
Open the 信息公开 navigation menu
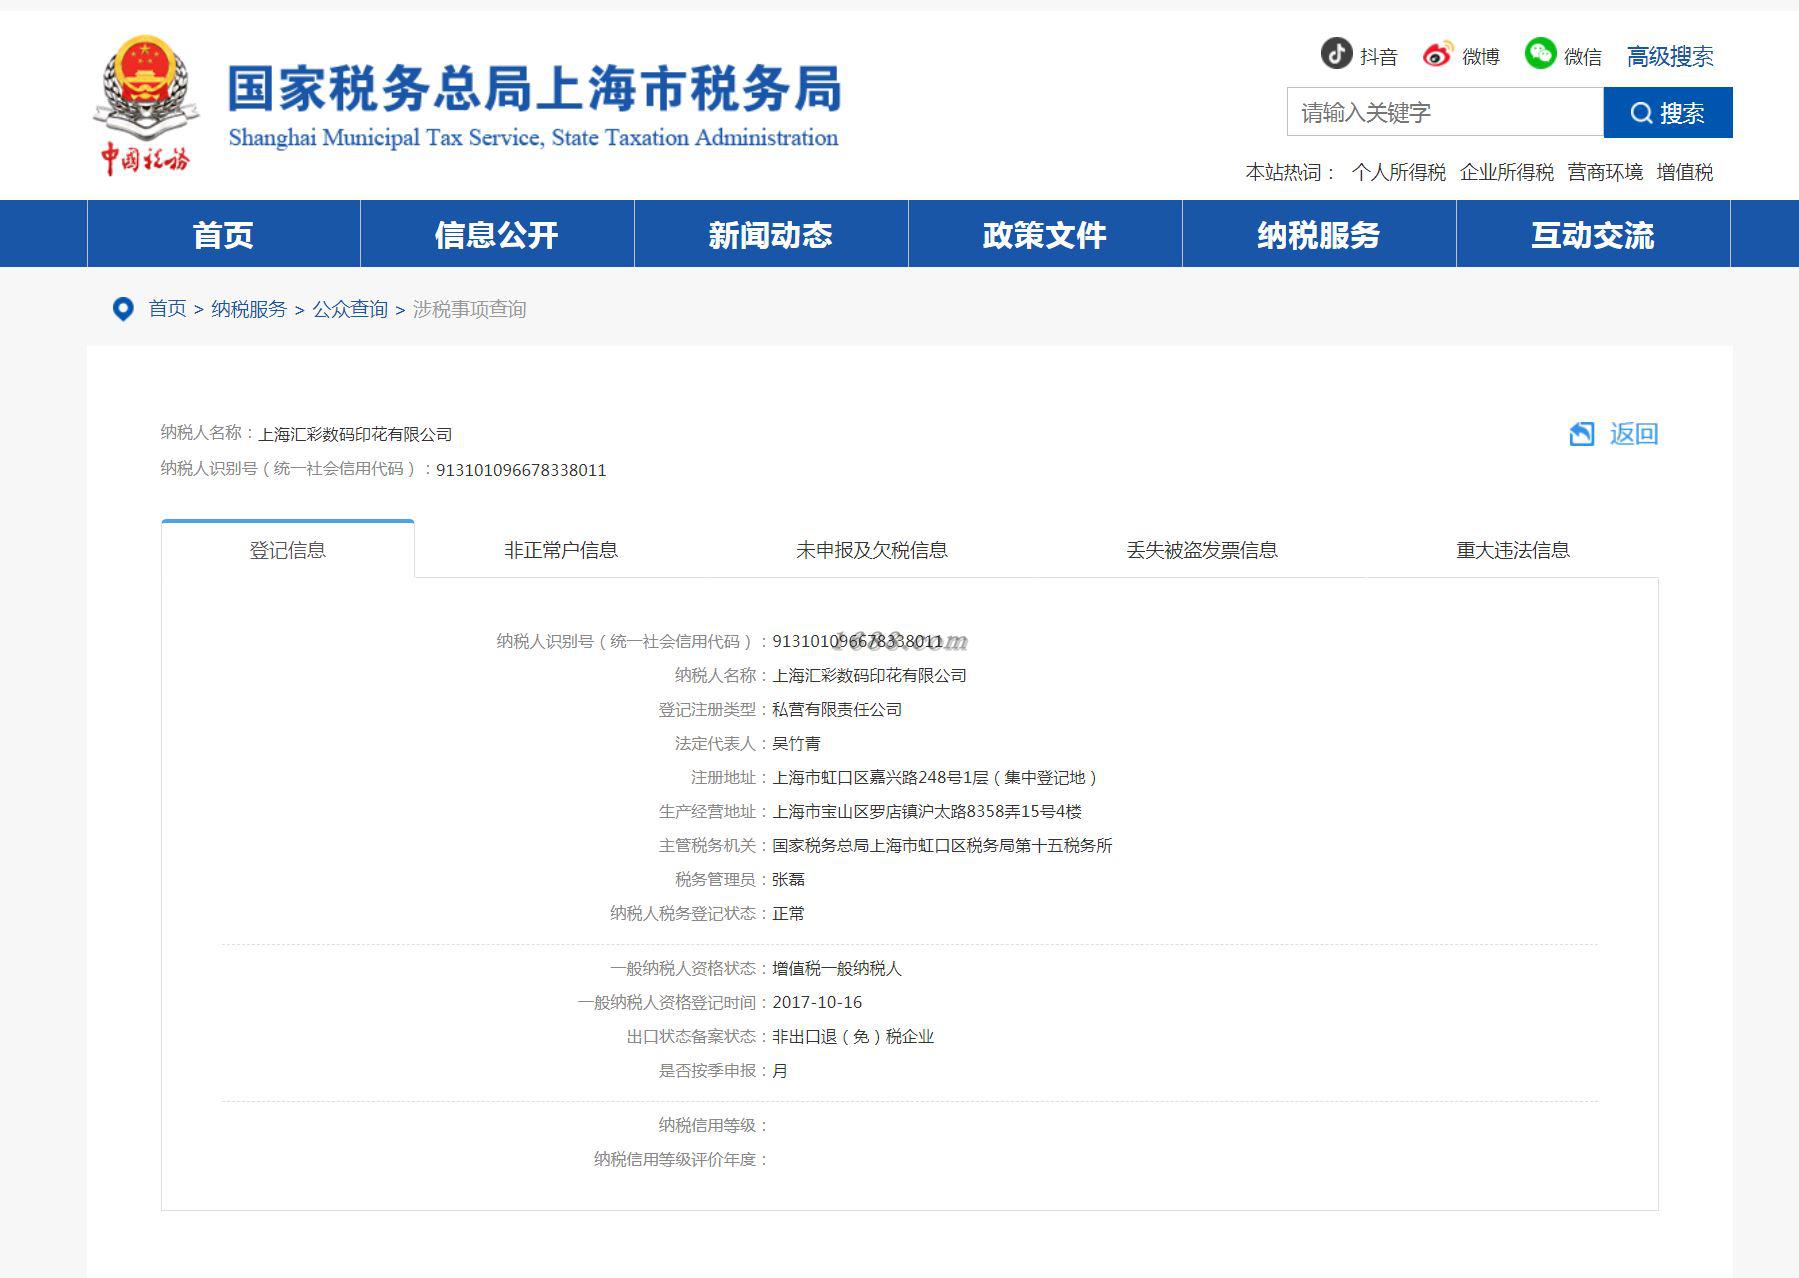click(497, 234)
